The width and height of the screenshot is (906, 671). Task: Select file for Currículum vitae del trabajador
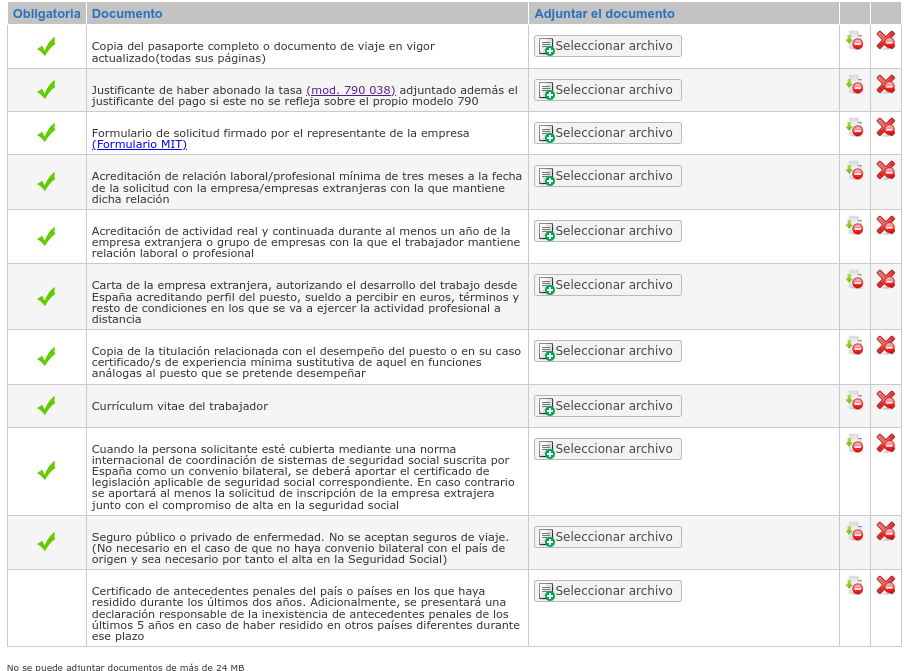coord(608,406)
